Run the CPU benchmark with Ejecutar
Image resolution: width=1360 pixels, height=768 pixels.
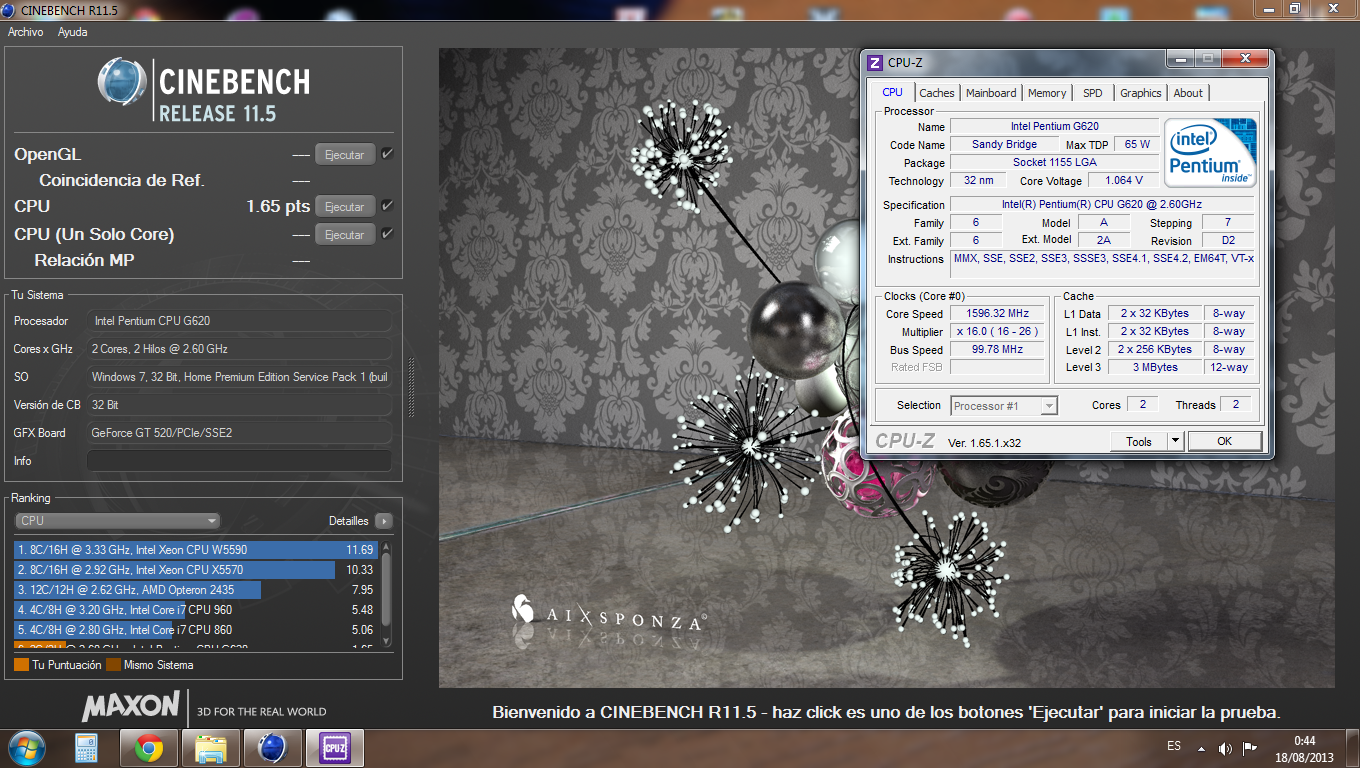pos(345,207)
